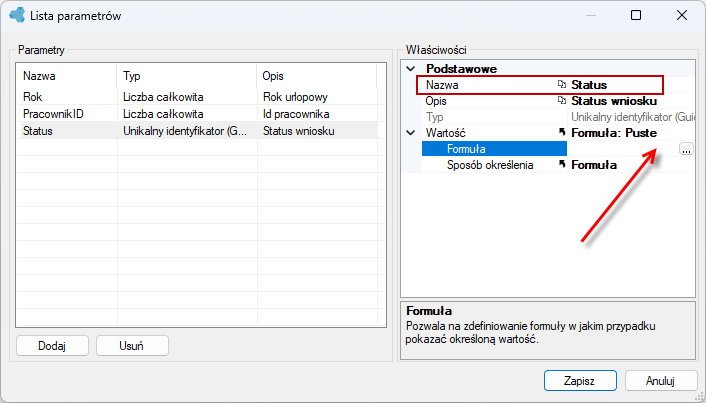
Task: Cancel the dialog with Anuluj
Action: [661, 381]
